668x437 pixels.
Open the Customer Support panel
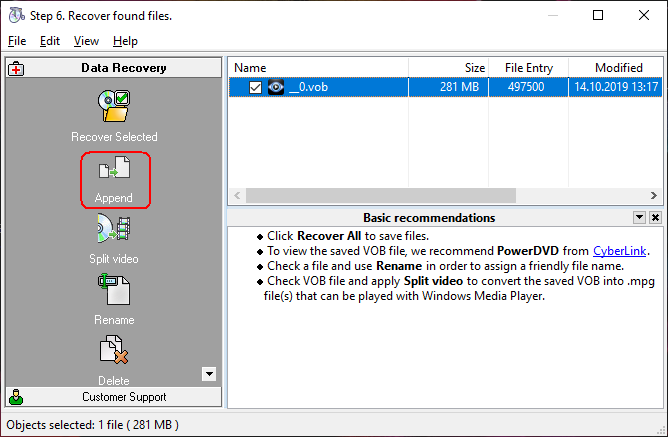(x=114, y=397)
